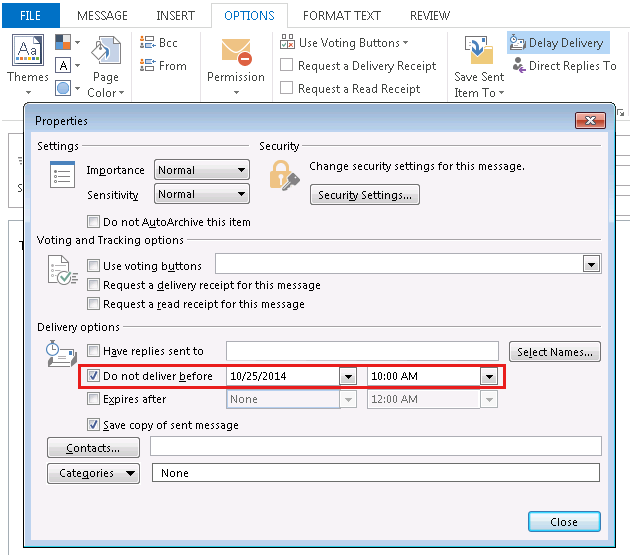Click the Security padlock and key icon
The image size is (632, 557).
284,175
